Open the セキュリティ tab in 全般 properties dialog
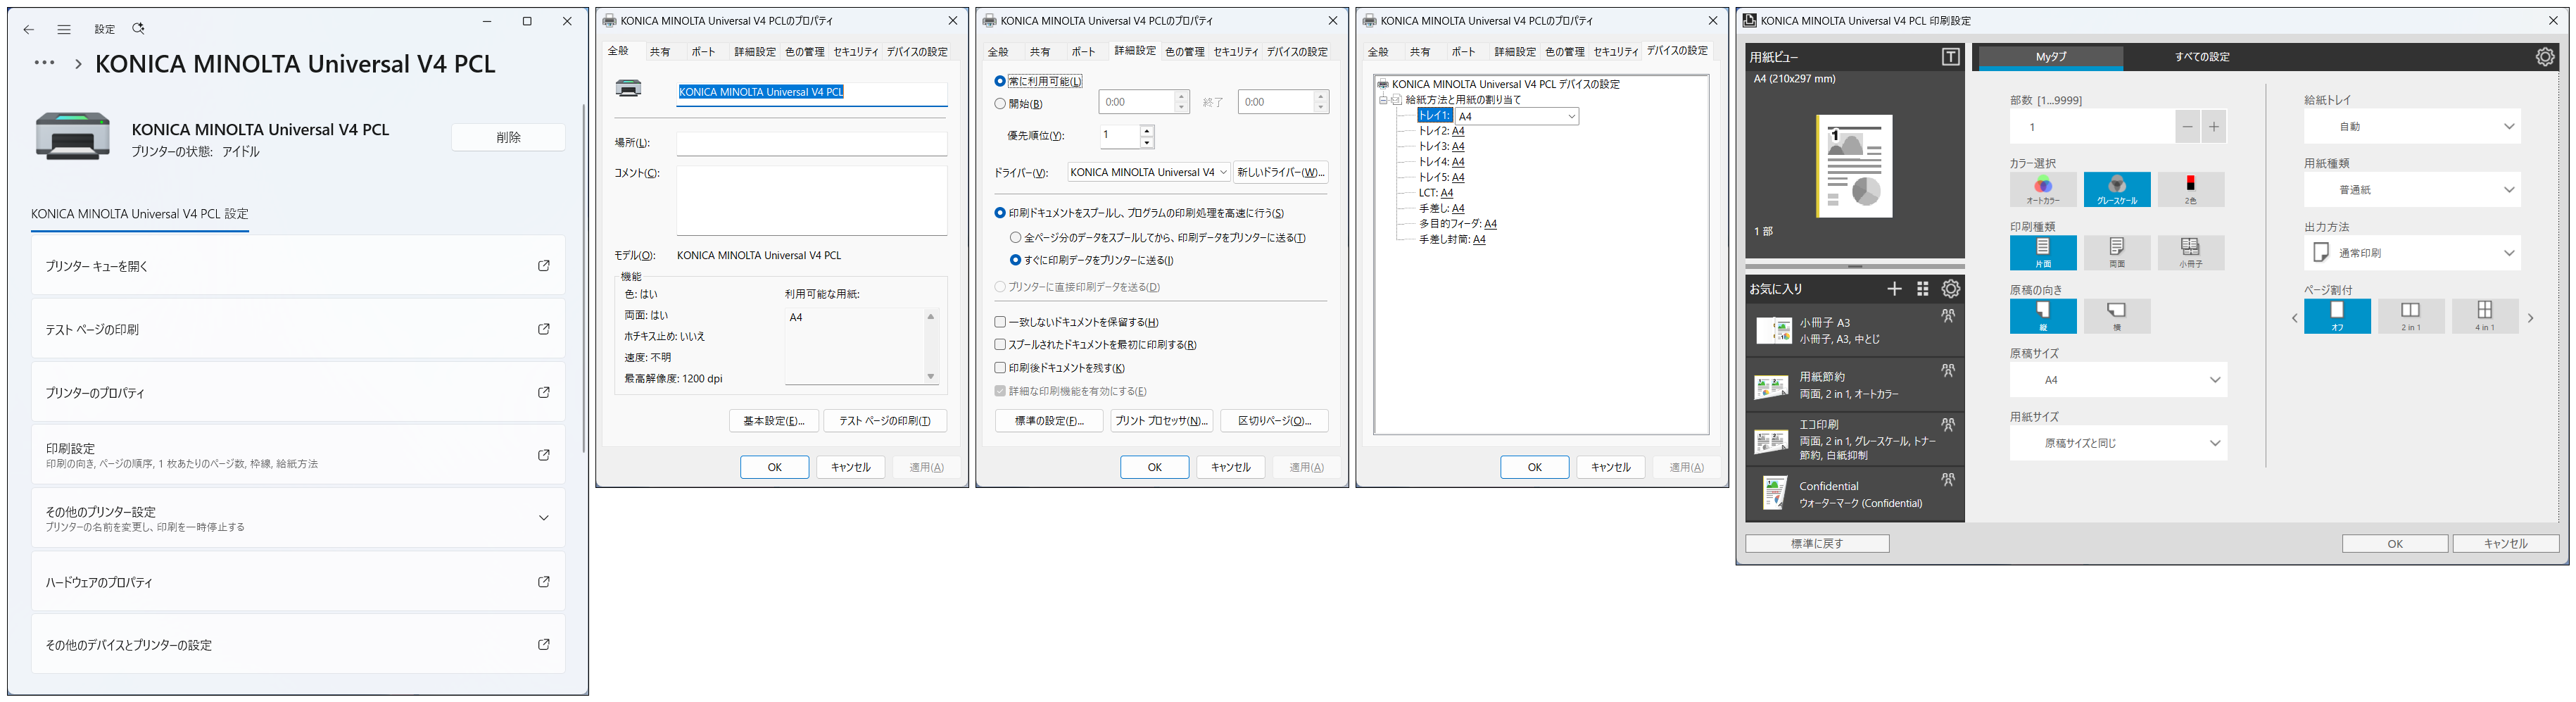This screenshot has height=702, width=2576. (x=855, y=52)
